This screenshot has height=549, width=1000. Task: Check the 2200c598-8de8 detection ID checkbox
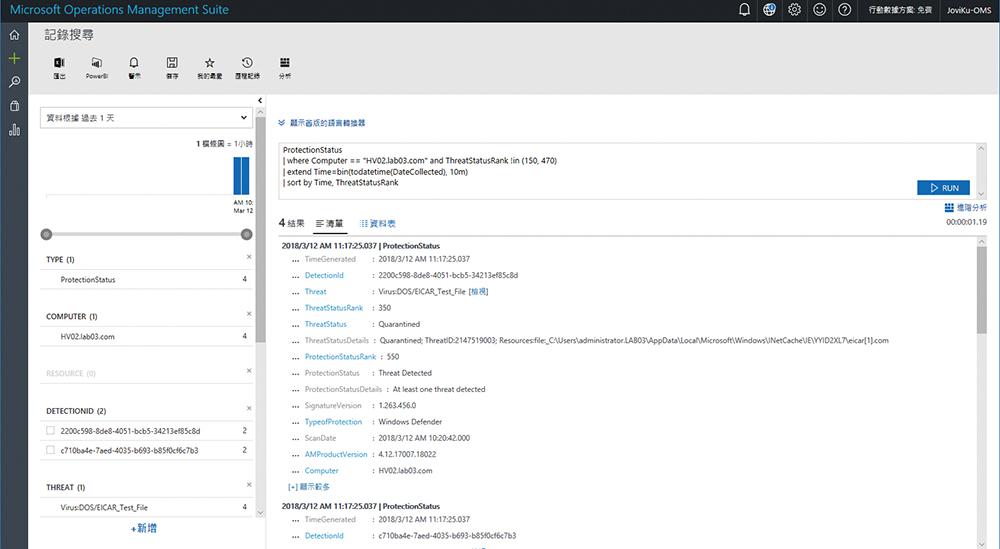(x=50, y=430)
